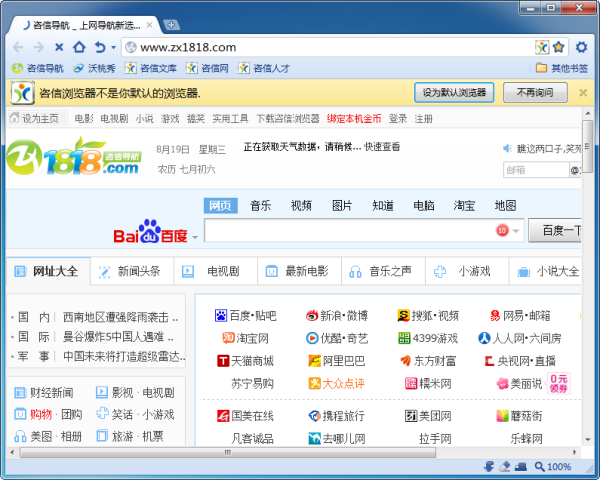Click the Zixin icon in address bar
600x480 pixels.
(542, 47)
